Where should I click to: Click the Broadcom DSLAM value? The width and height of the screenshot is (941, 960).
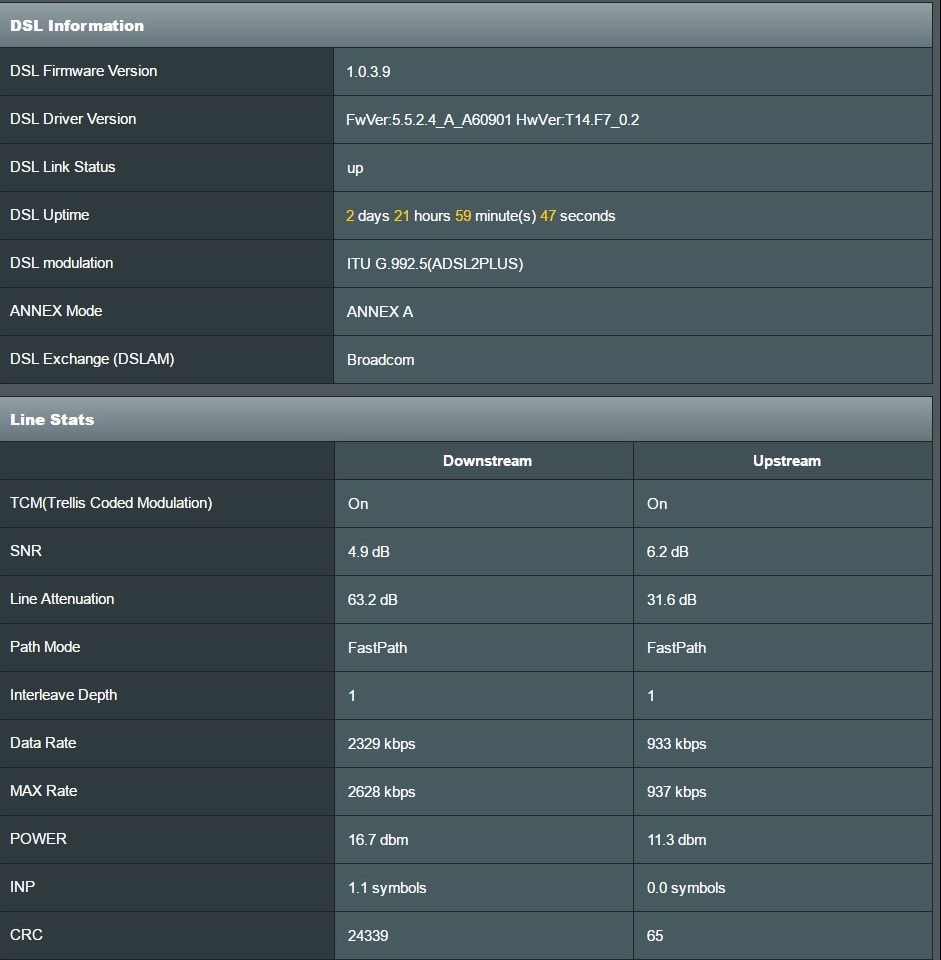(380, 360)
